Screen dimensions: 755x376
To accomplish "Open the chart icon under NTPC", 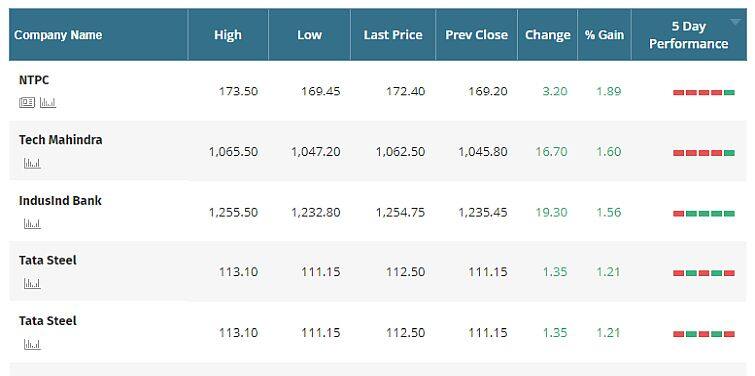I will coord(48,102).
